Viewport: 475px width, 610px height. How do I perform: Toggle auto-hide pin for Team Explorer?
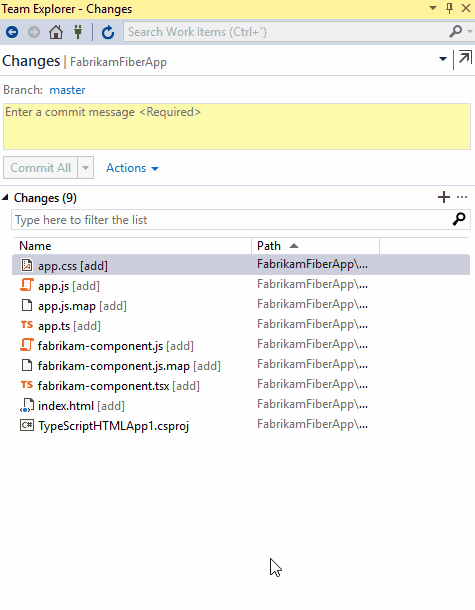[449, 8]
